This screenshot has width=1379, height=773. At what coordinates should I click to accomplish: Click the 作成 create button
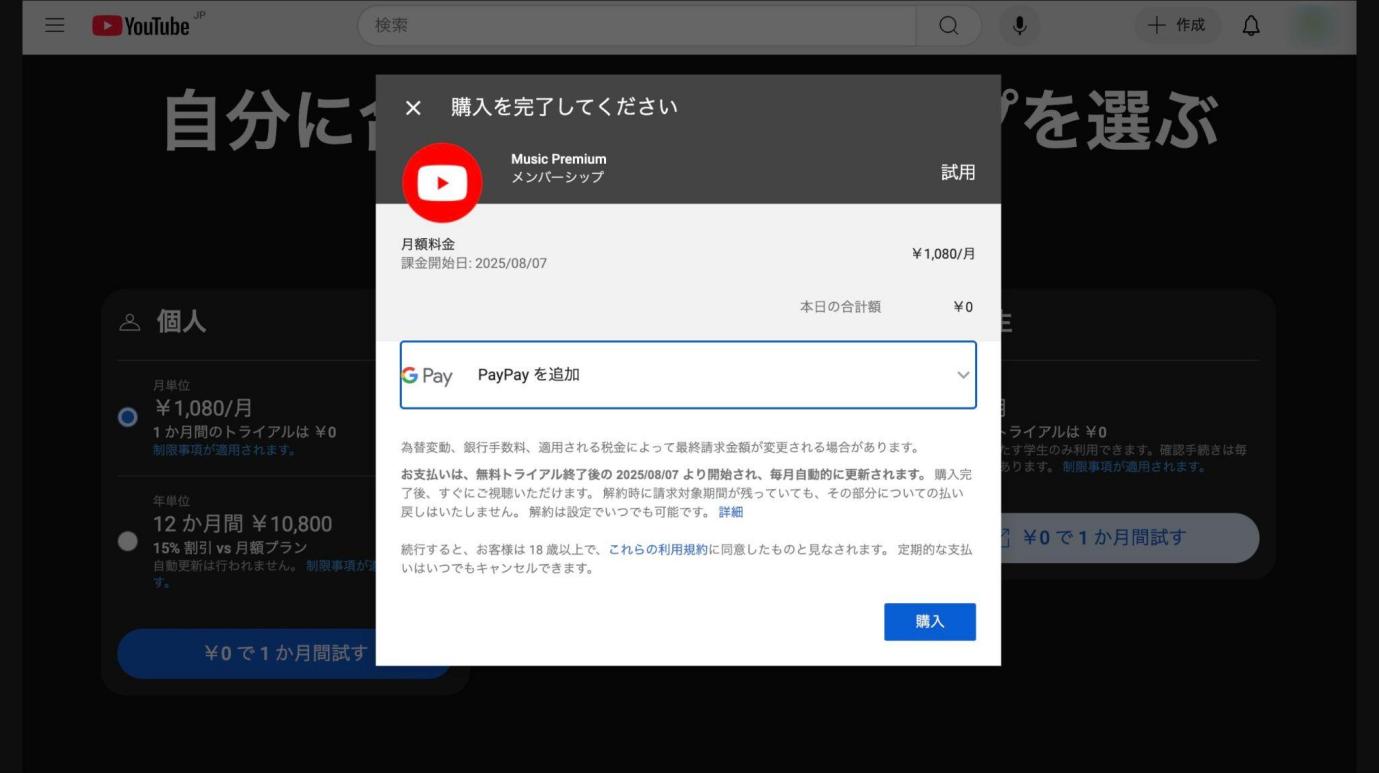[1177, 26]
